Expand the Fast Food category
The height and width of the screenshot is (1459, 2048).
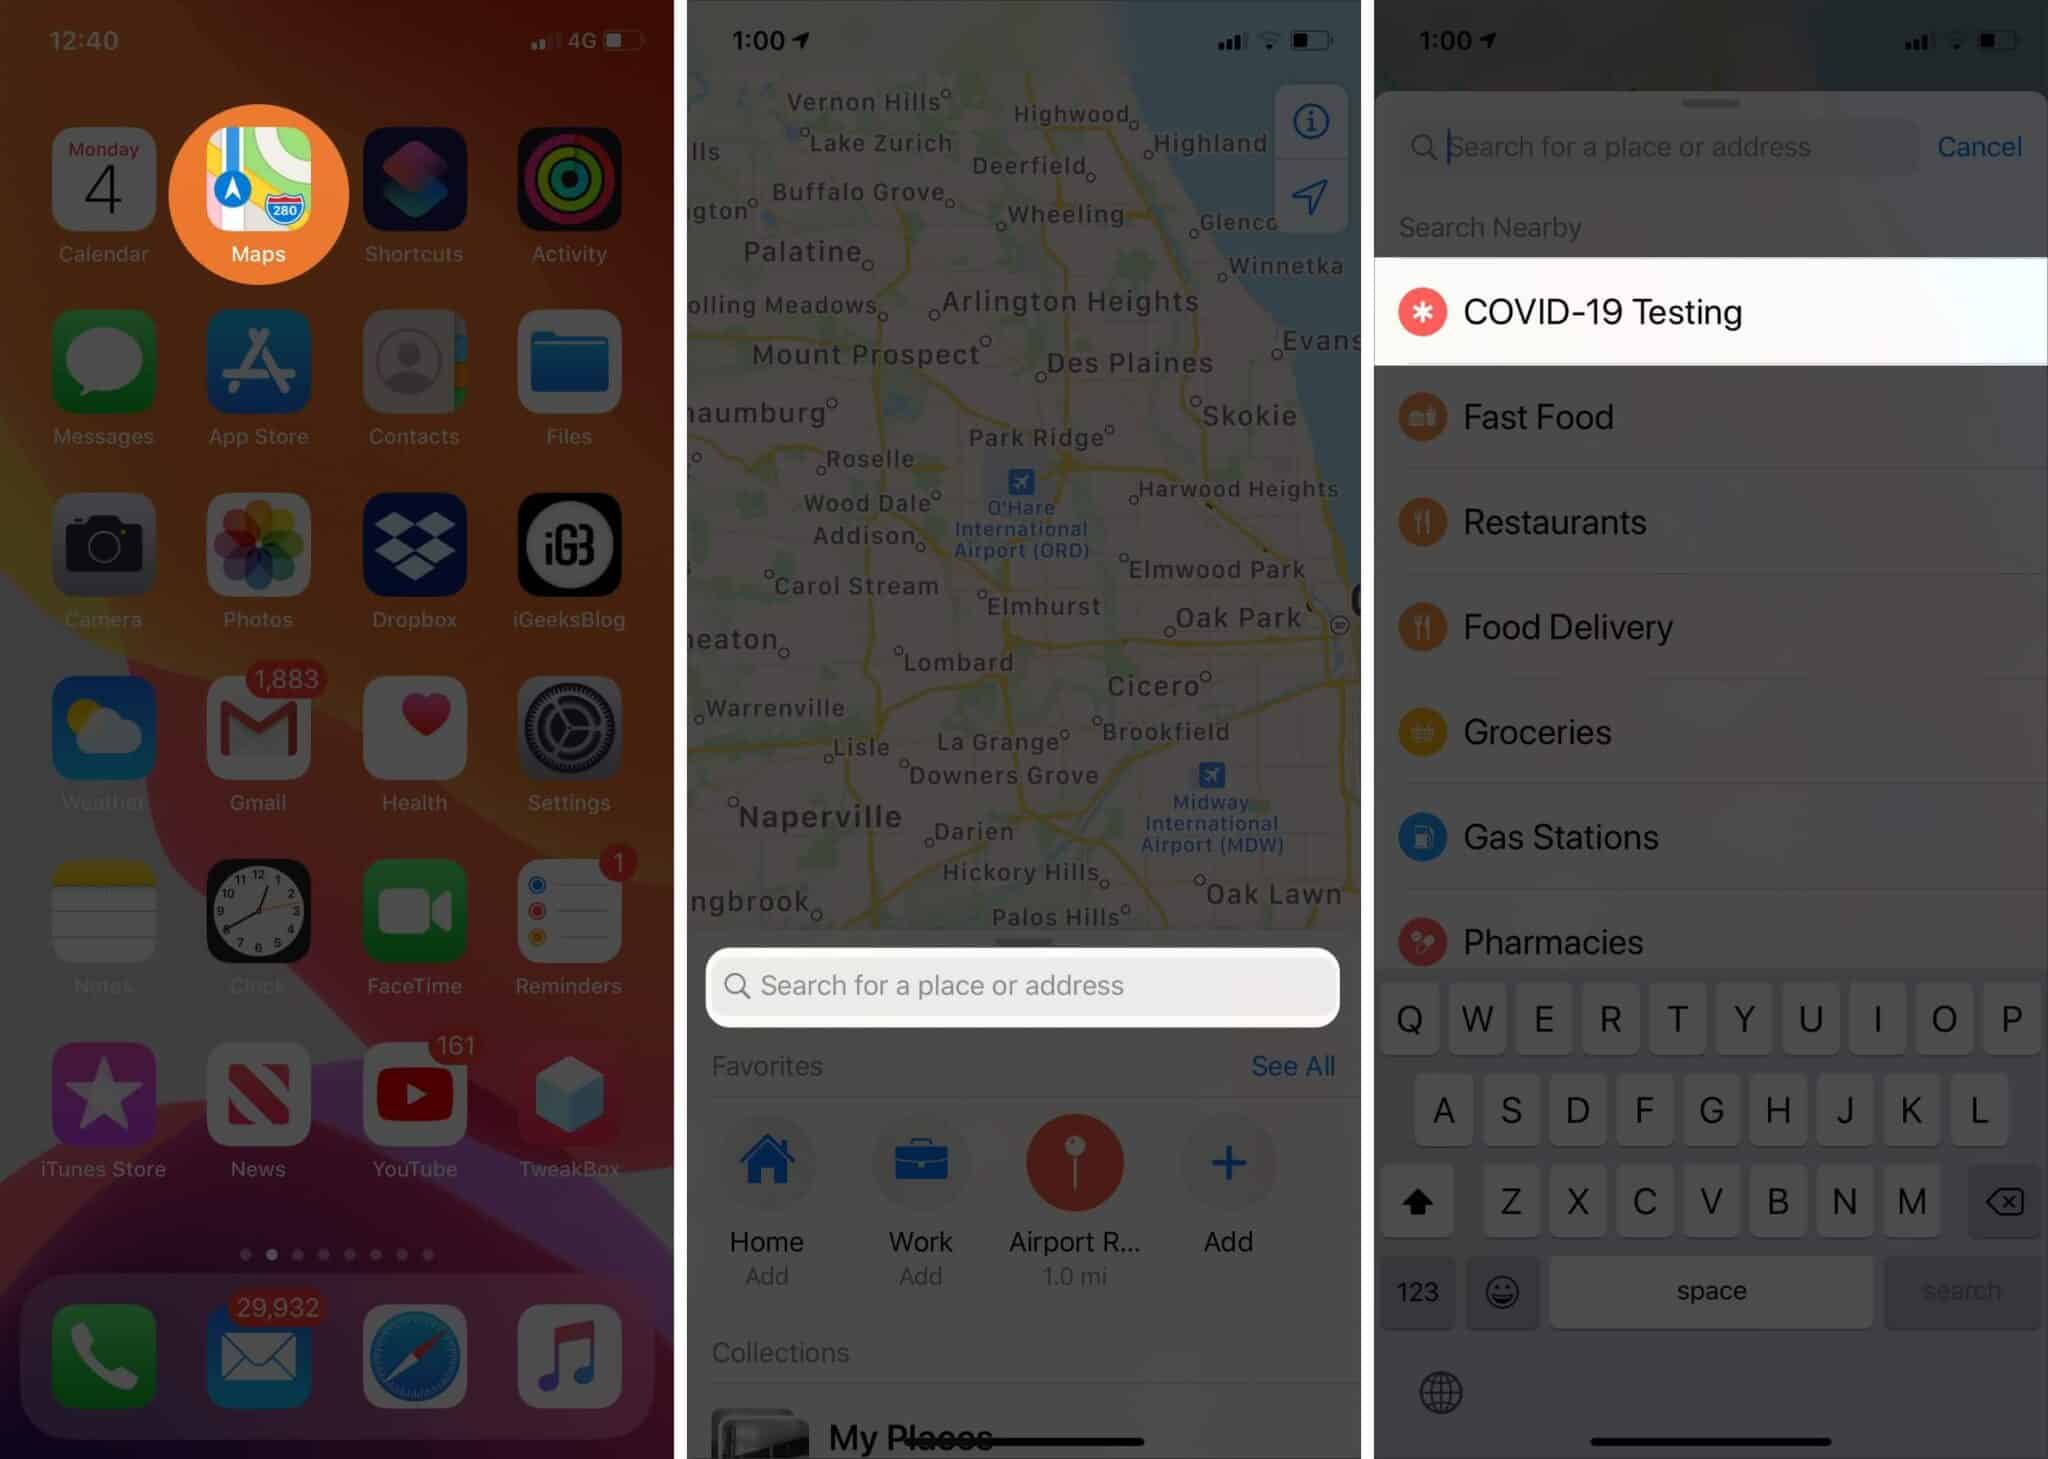point(1710,415)
